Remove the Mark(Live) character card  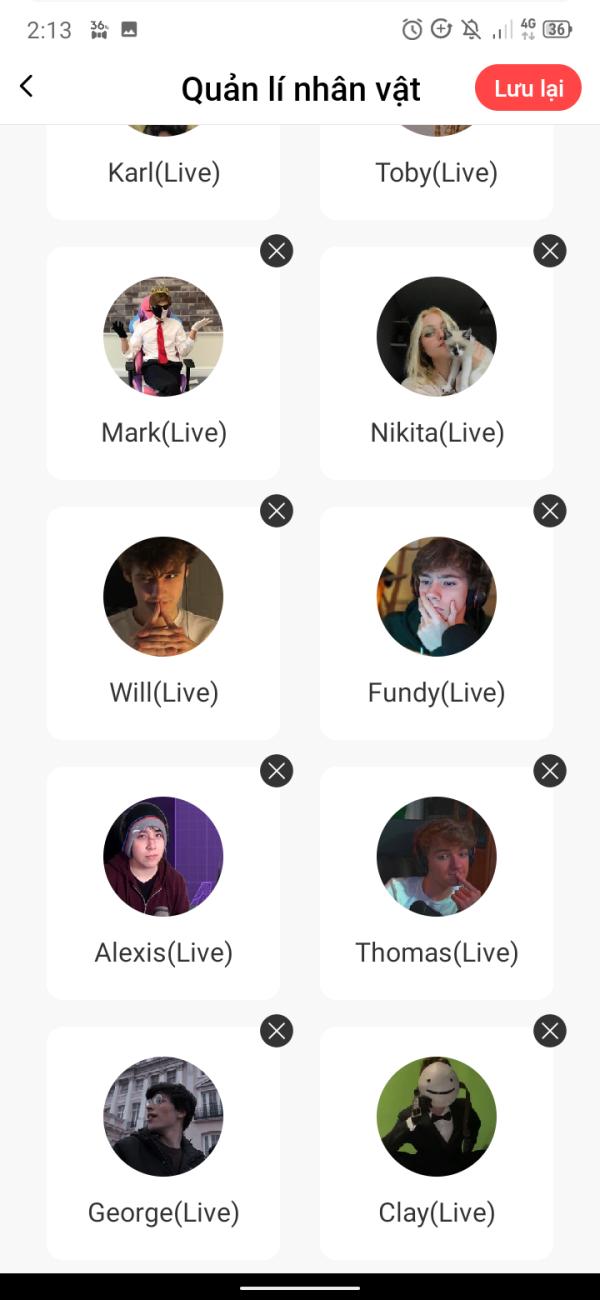pos(277,250)
